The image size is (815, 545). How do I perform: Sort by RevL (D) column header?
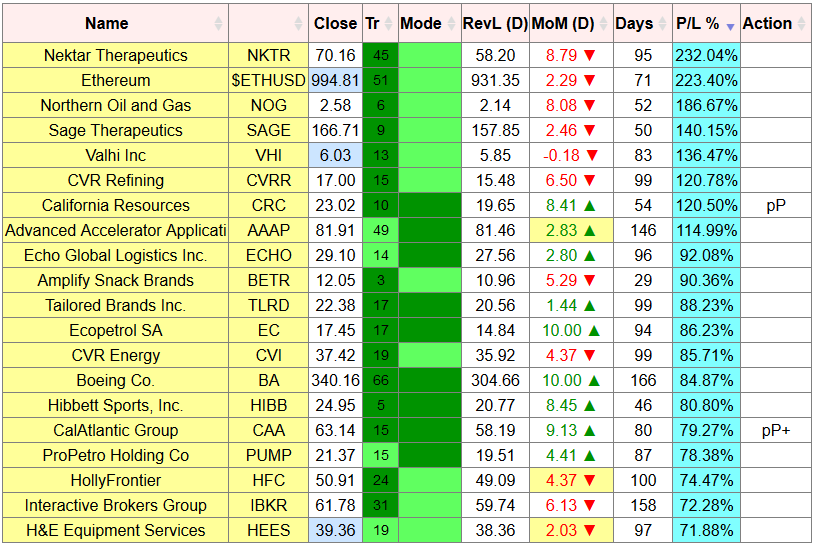coord(495,23)
